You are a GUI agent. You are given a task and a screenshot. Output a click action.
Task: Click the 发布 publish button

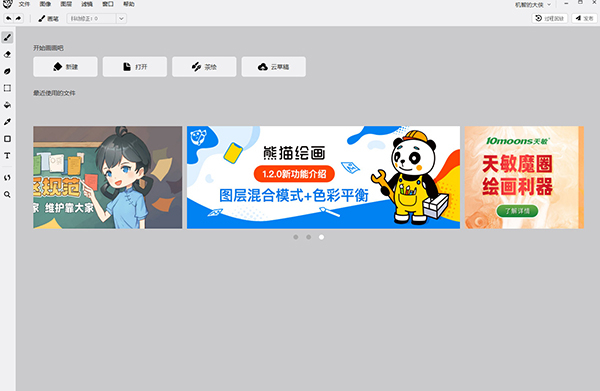coord(584,18)
